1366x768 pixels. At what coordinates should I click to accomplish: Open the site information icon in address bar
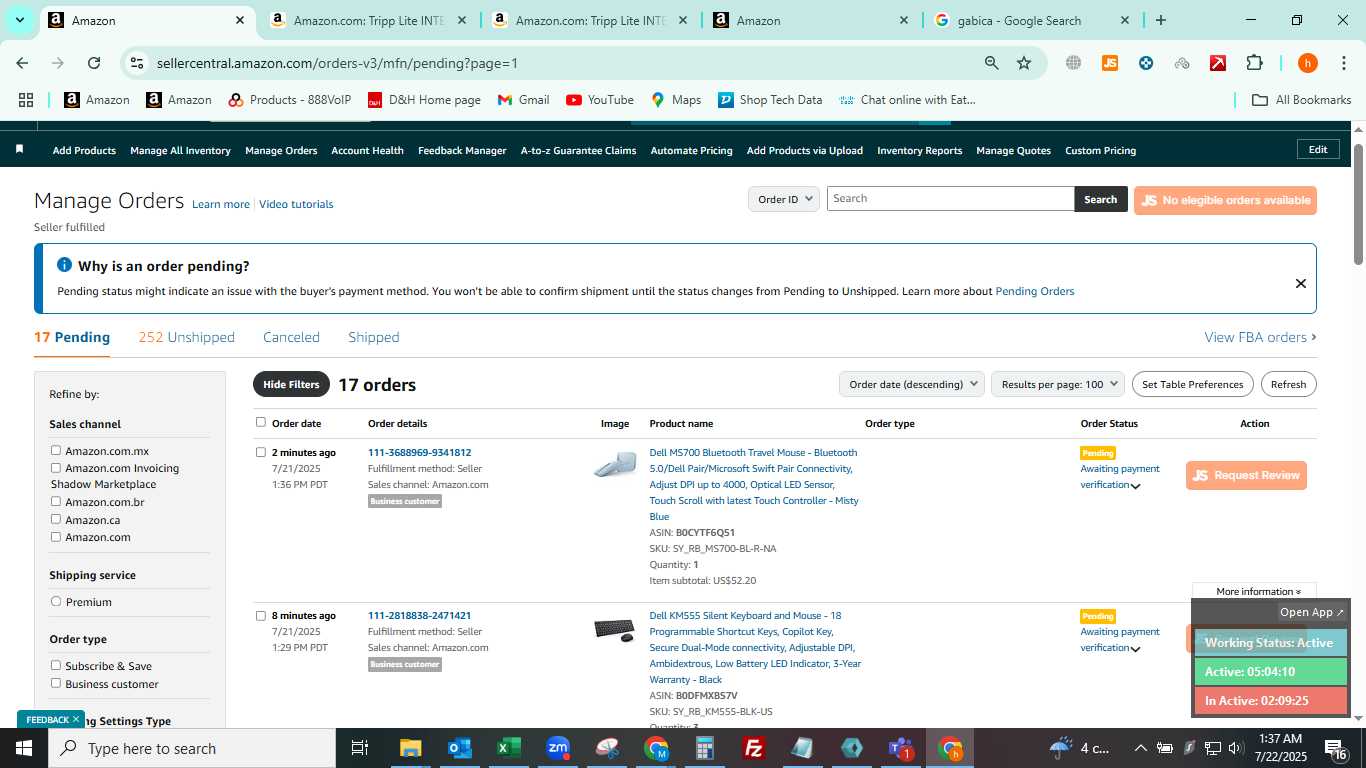point(138,63)
